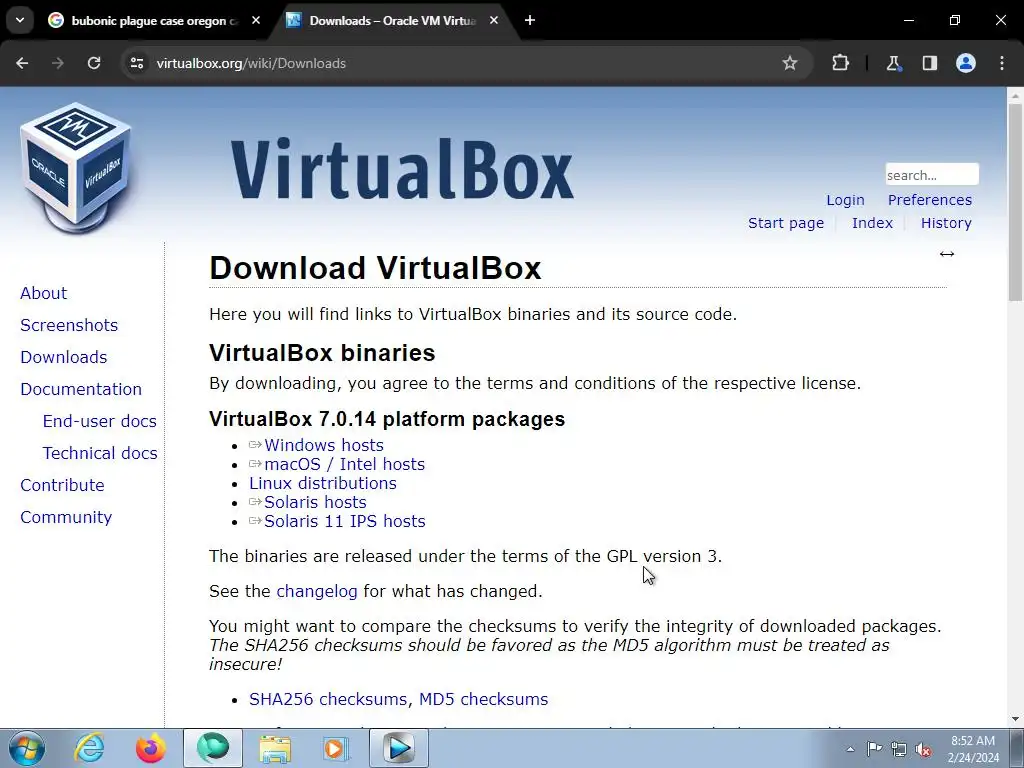This screenshot has height=768, width=1024.
Task: Show hidden system tray icons
Action: [x=850, y=749]
